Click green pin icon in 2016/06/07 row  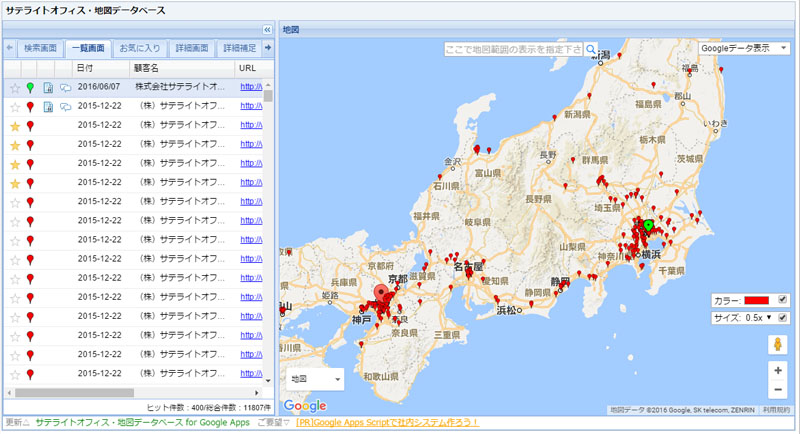[x=31, y=88]
